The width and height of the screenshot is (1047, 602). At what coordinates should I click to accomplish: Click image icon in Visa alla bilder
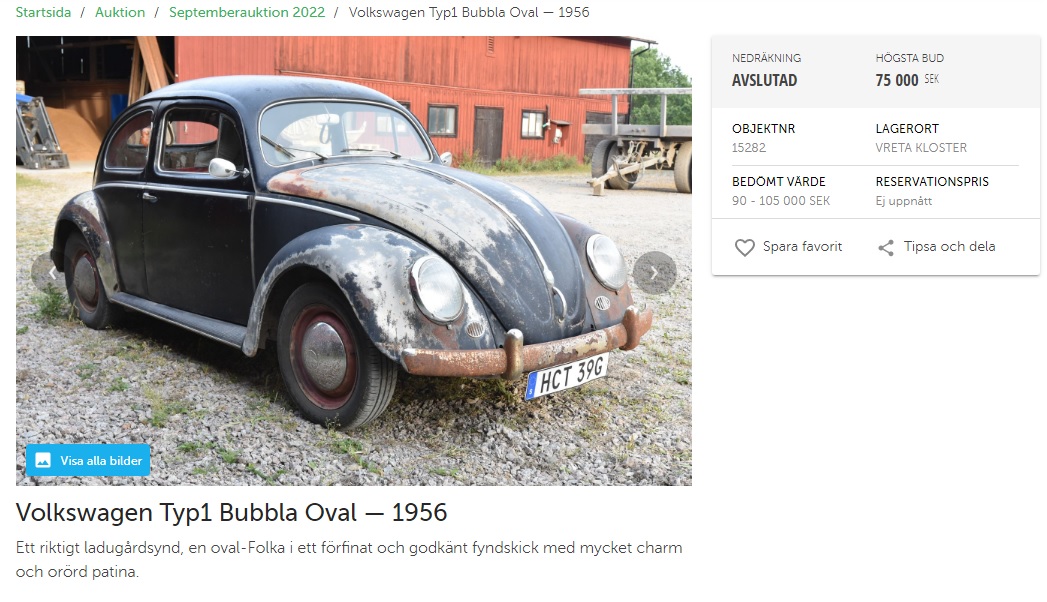[43, 461]
